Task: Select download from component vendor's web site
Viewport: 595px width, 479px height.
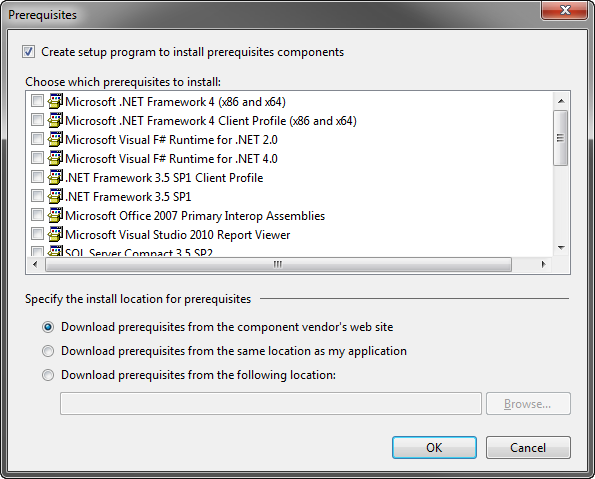Action: click(48, 327)
